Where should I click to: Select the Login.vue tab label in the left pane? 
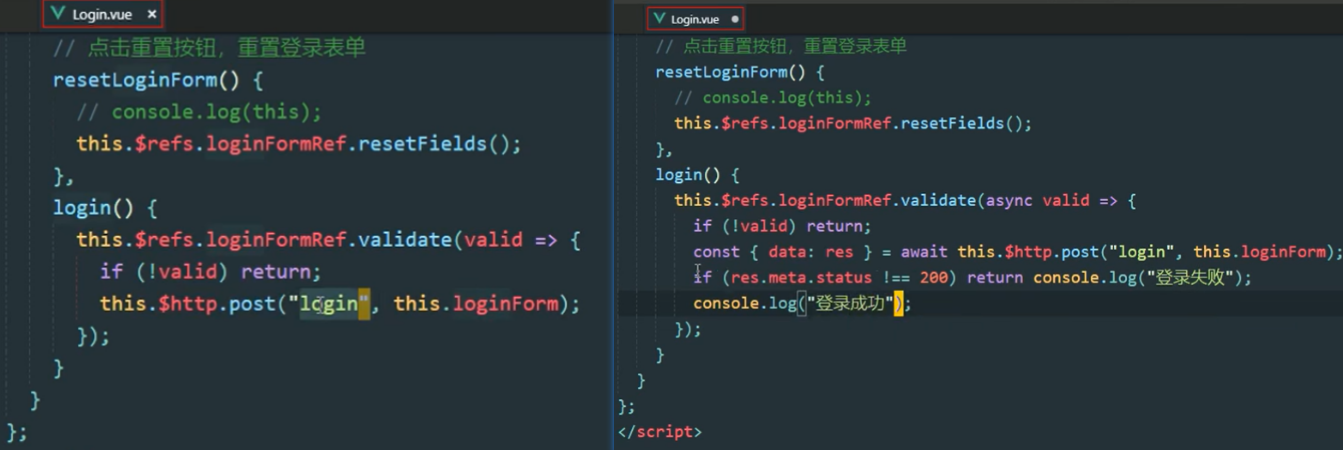(x=102, y=15)
